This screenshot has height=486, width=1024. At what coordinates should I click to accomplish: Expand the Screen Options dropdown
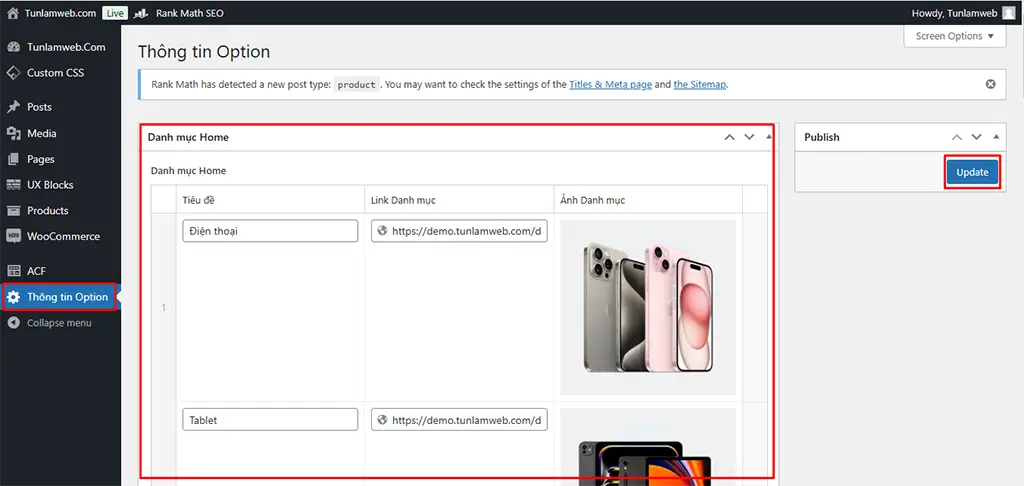click(954, 36)
